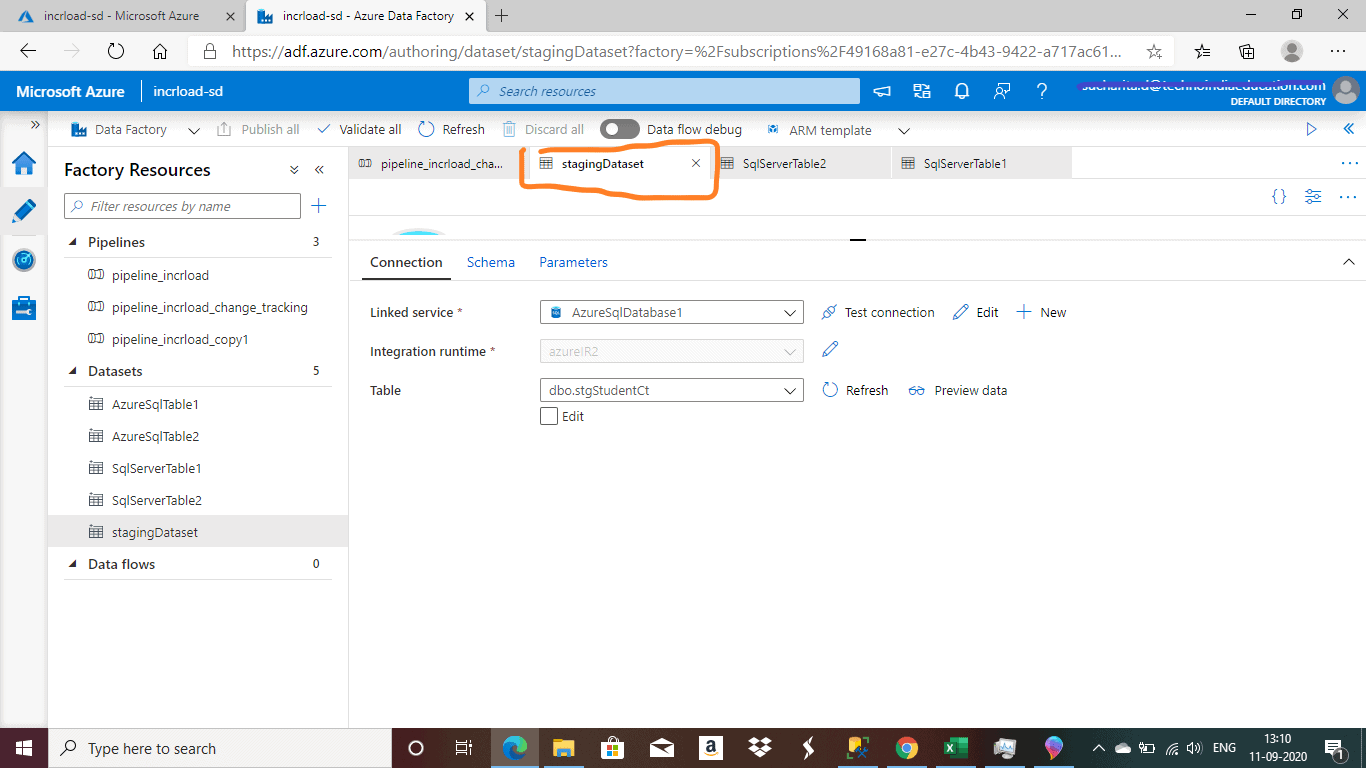
Task: Open the Manage toolbox hub
Action: (x=24, y=308)
